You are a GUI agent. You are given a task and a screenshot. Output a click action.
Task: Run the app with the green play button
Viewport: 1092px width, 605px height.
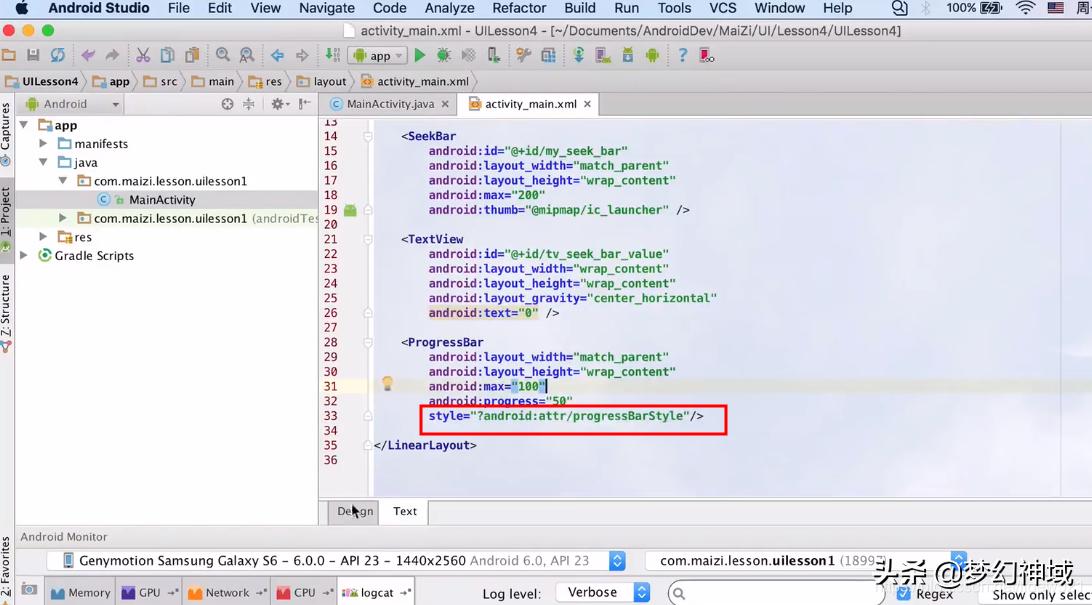(420, 56)
